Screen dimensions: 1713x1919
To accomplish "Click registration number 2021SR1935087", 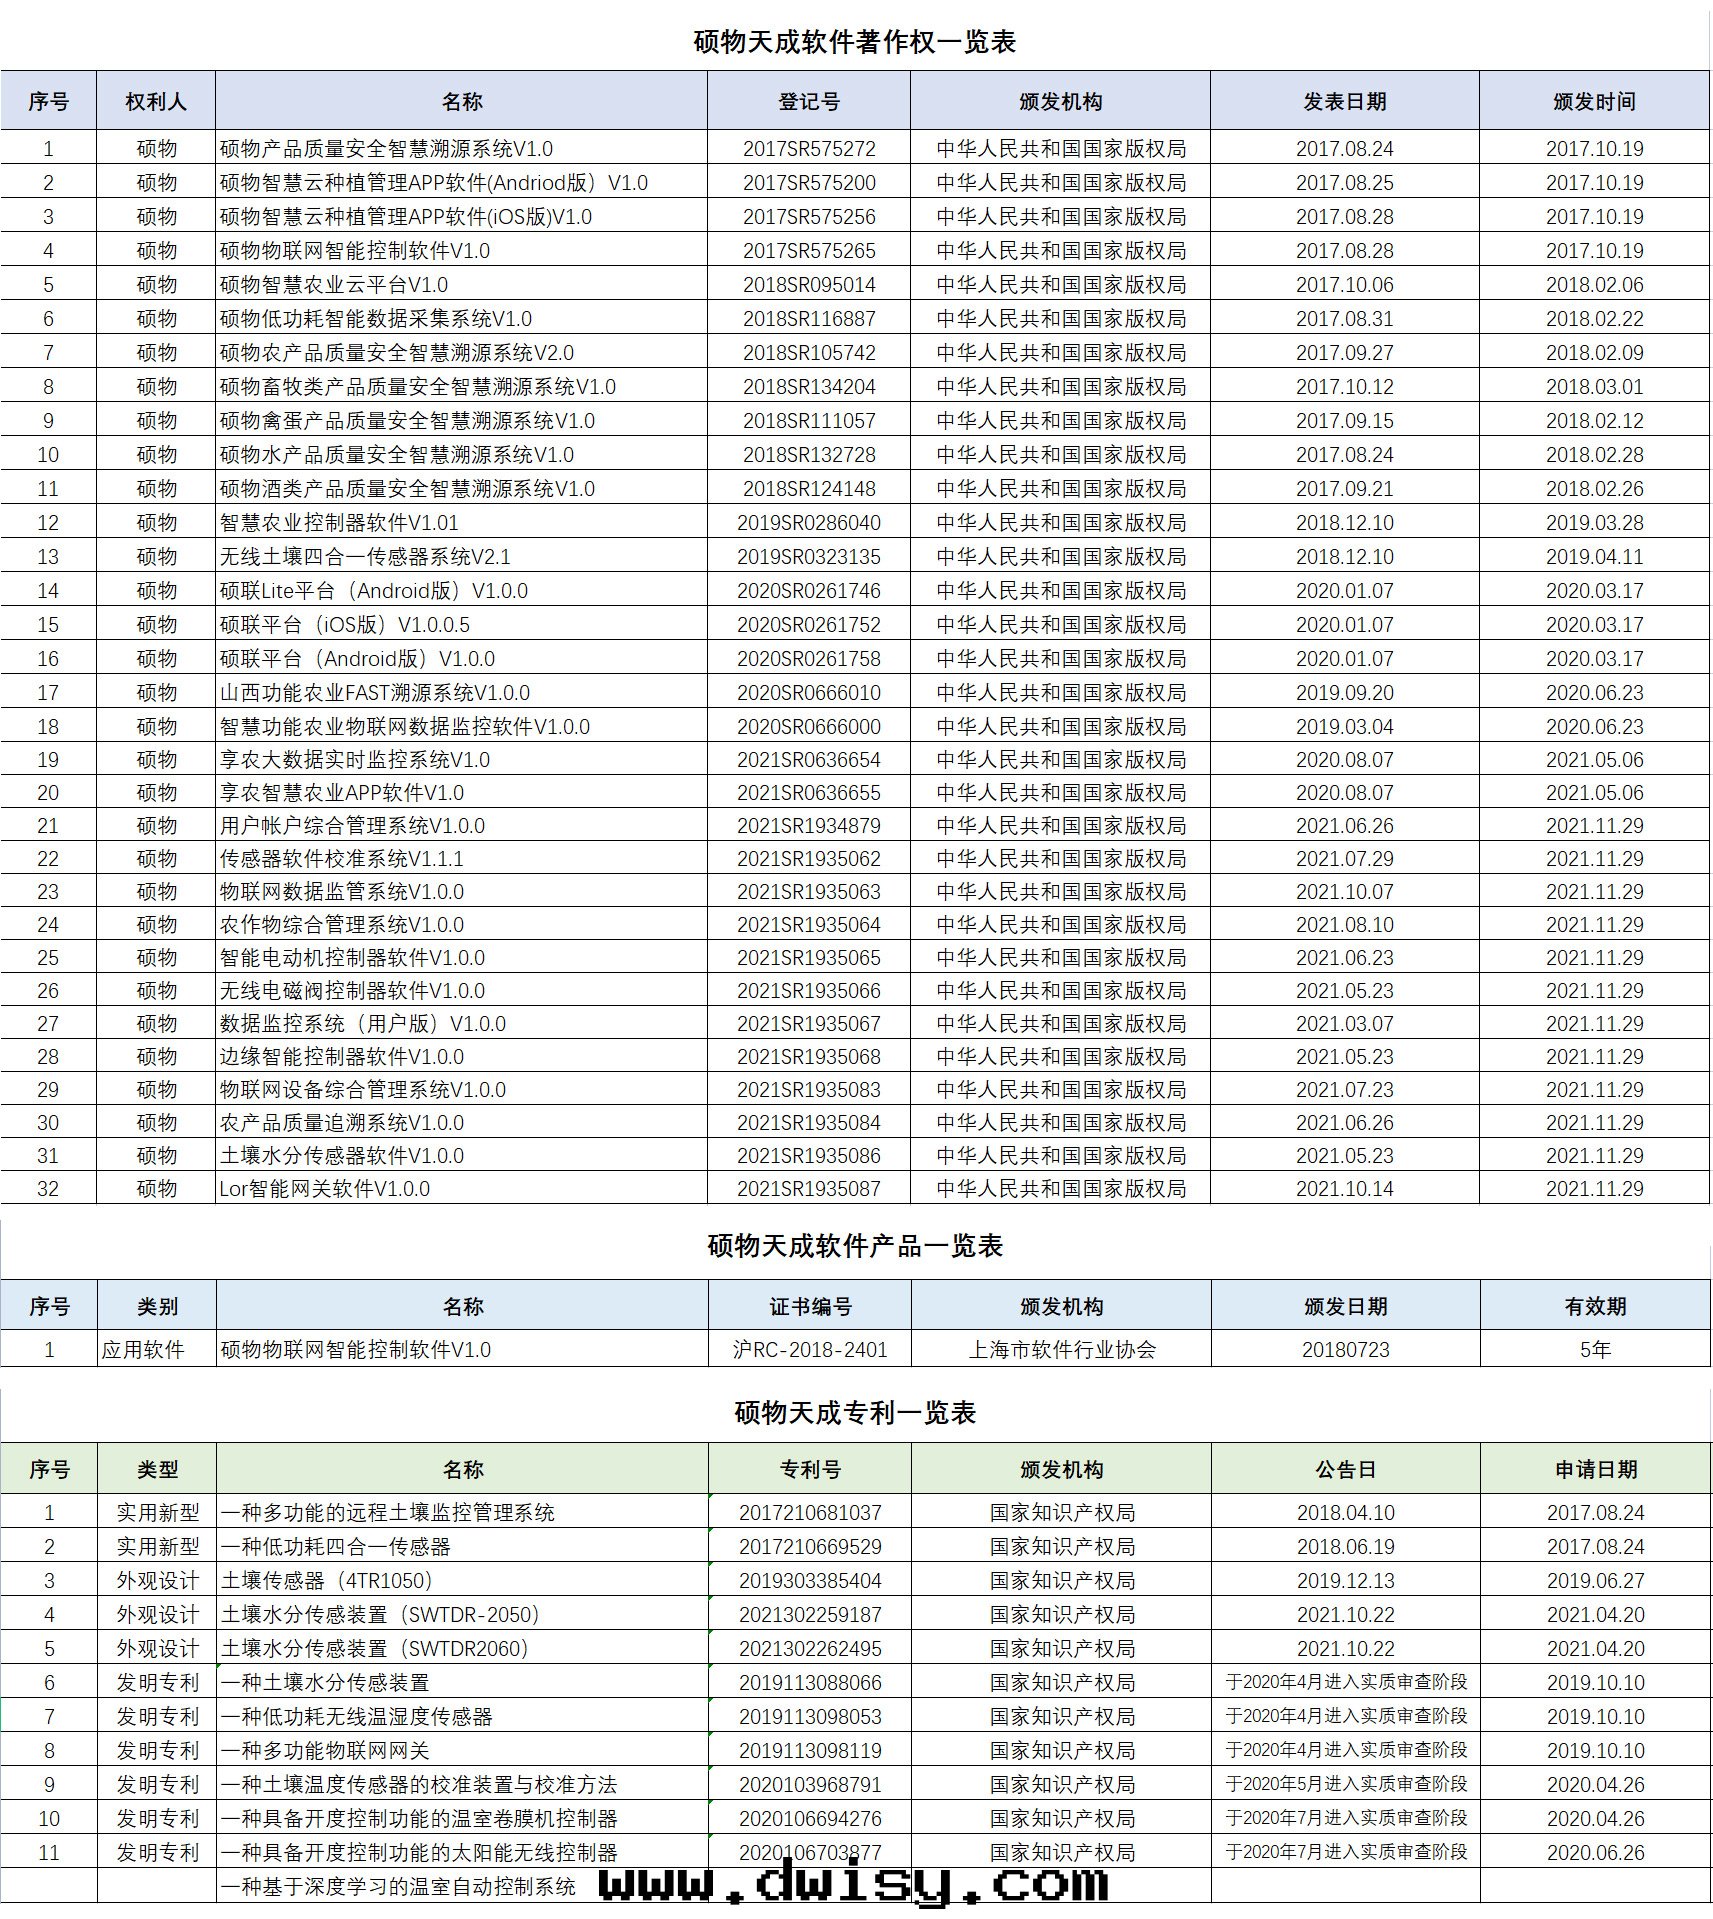I will pyautogui.click(x=808, y=1189).
